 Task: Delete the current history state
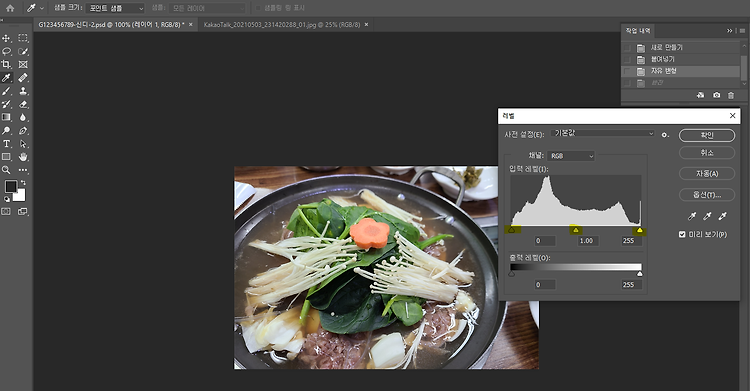pyautogui.click(x=731, y=95)
